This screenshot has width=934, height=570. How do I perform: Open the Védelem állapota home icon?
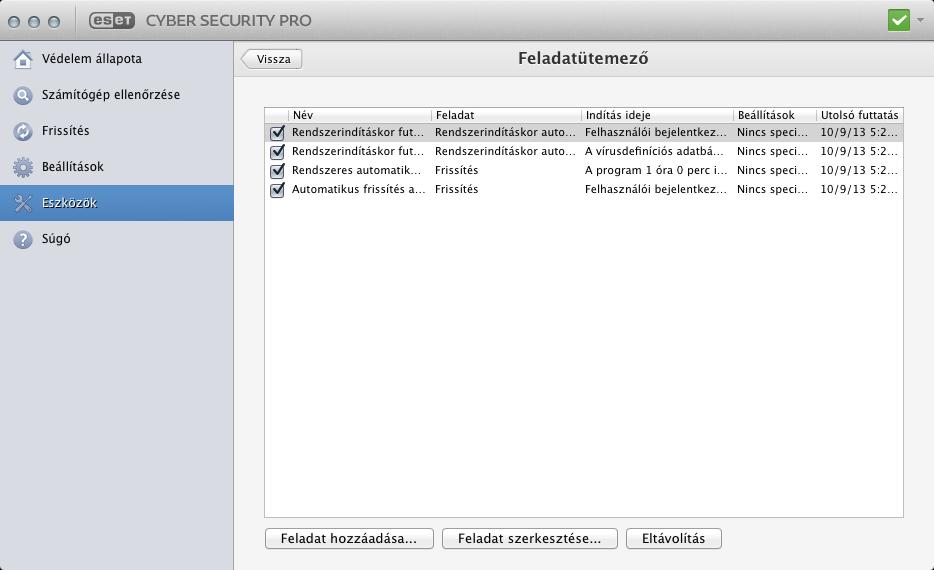(23, 59)
